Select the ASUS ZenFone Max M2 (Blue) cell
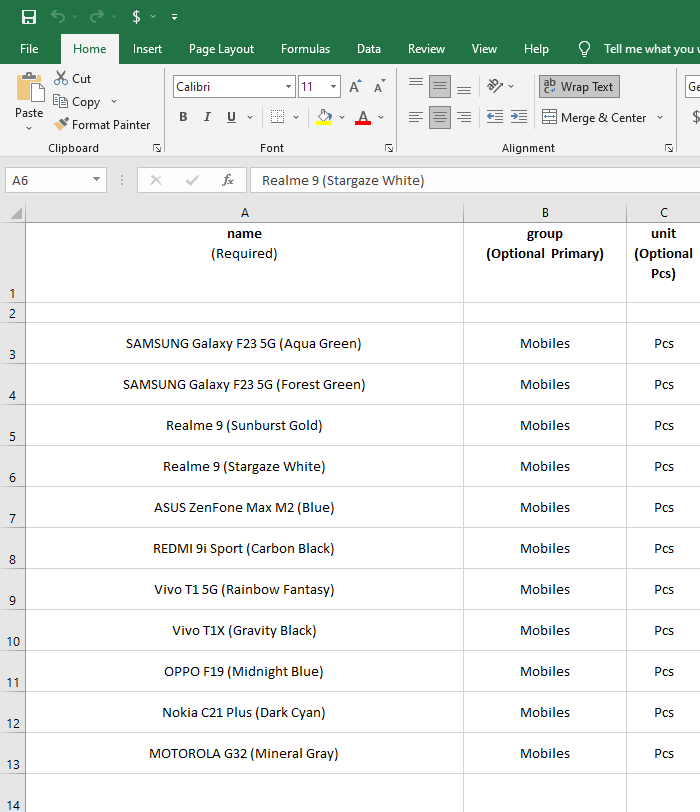The width and height of the screenshot is (700, 812). [x=244, y=508]
